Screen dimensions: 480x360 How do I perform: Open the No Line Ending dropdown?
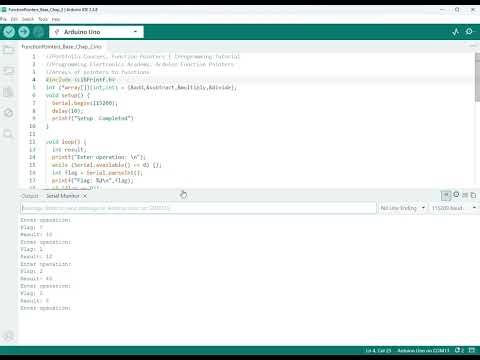point(402,208)
